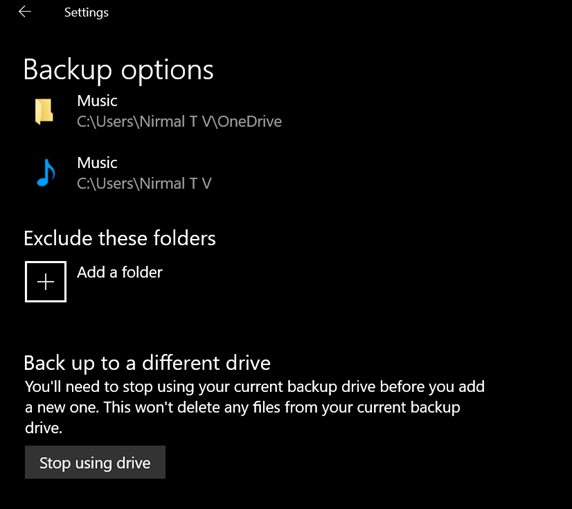Click the Settings window title
The image size is (572, 509).
[x=86, y=12]
